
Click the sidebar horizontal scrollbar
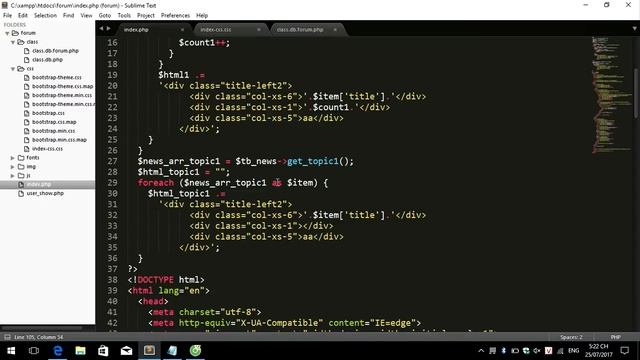(x=42, y=328)
